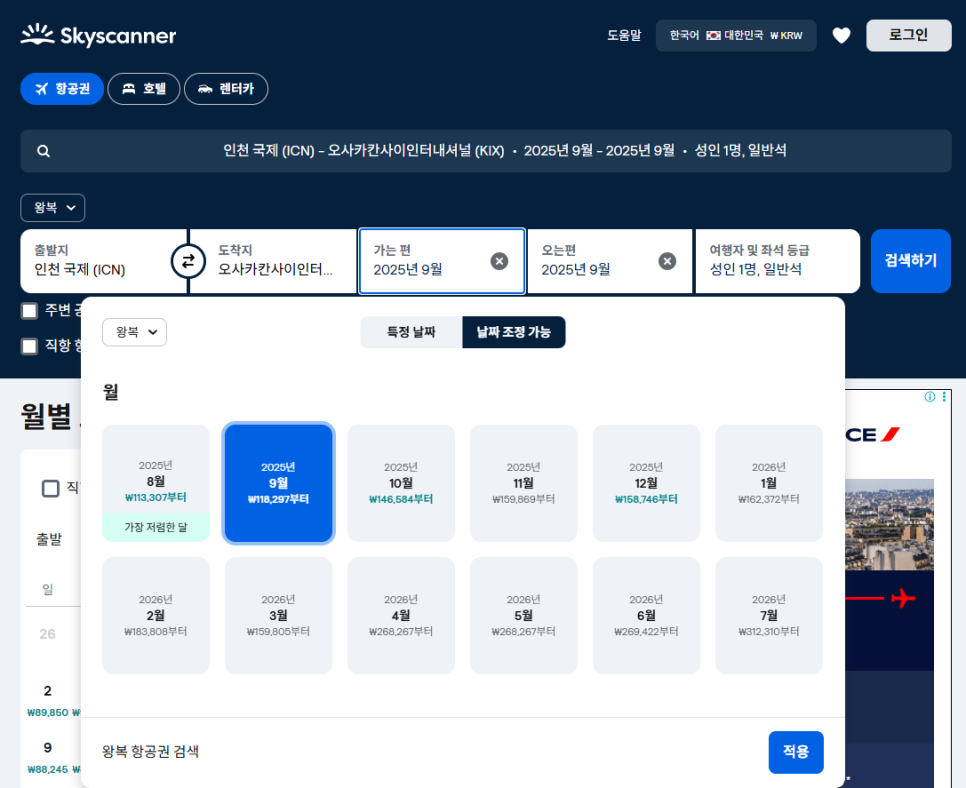Select the 항공권 flights tab
Image resolution: width=966 pixels, height=788 pixels.
pyautogui.click(x=62, y=89)
